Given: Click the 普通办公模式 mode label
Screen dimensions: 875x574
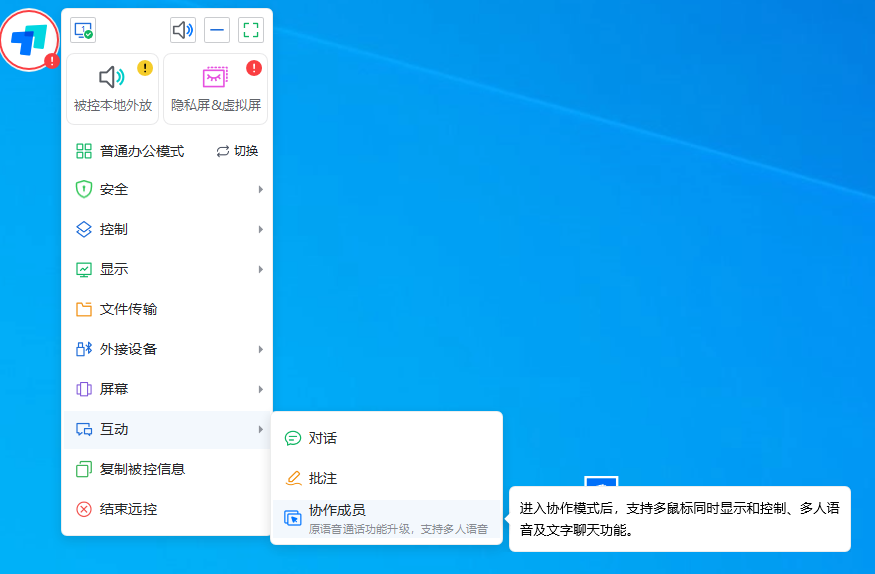Looking at the screenshot, I should [x=141, y=151].
